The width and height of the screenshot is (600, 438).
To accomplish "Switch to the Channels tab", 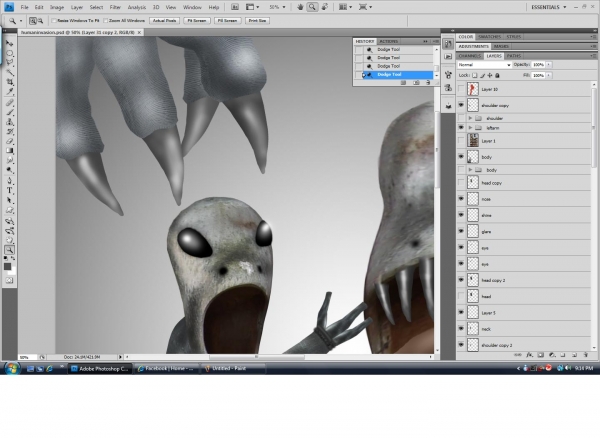I will tap(470, 56).
